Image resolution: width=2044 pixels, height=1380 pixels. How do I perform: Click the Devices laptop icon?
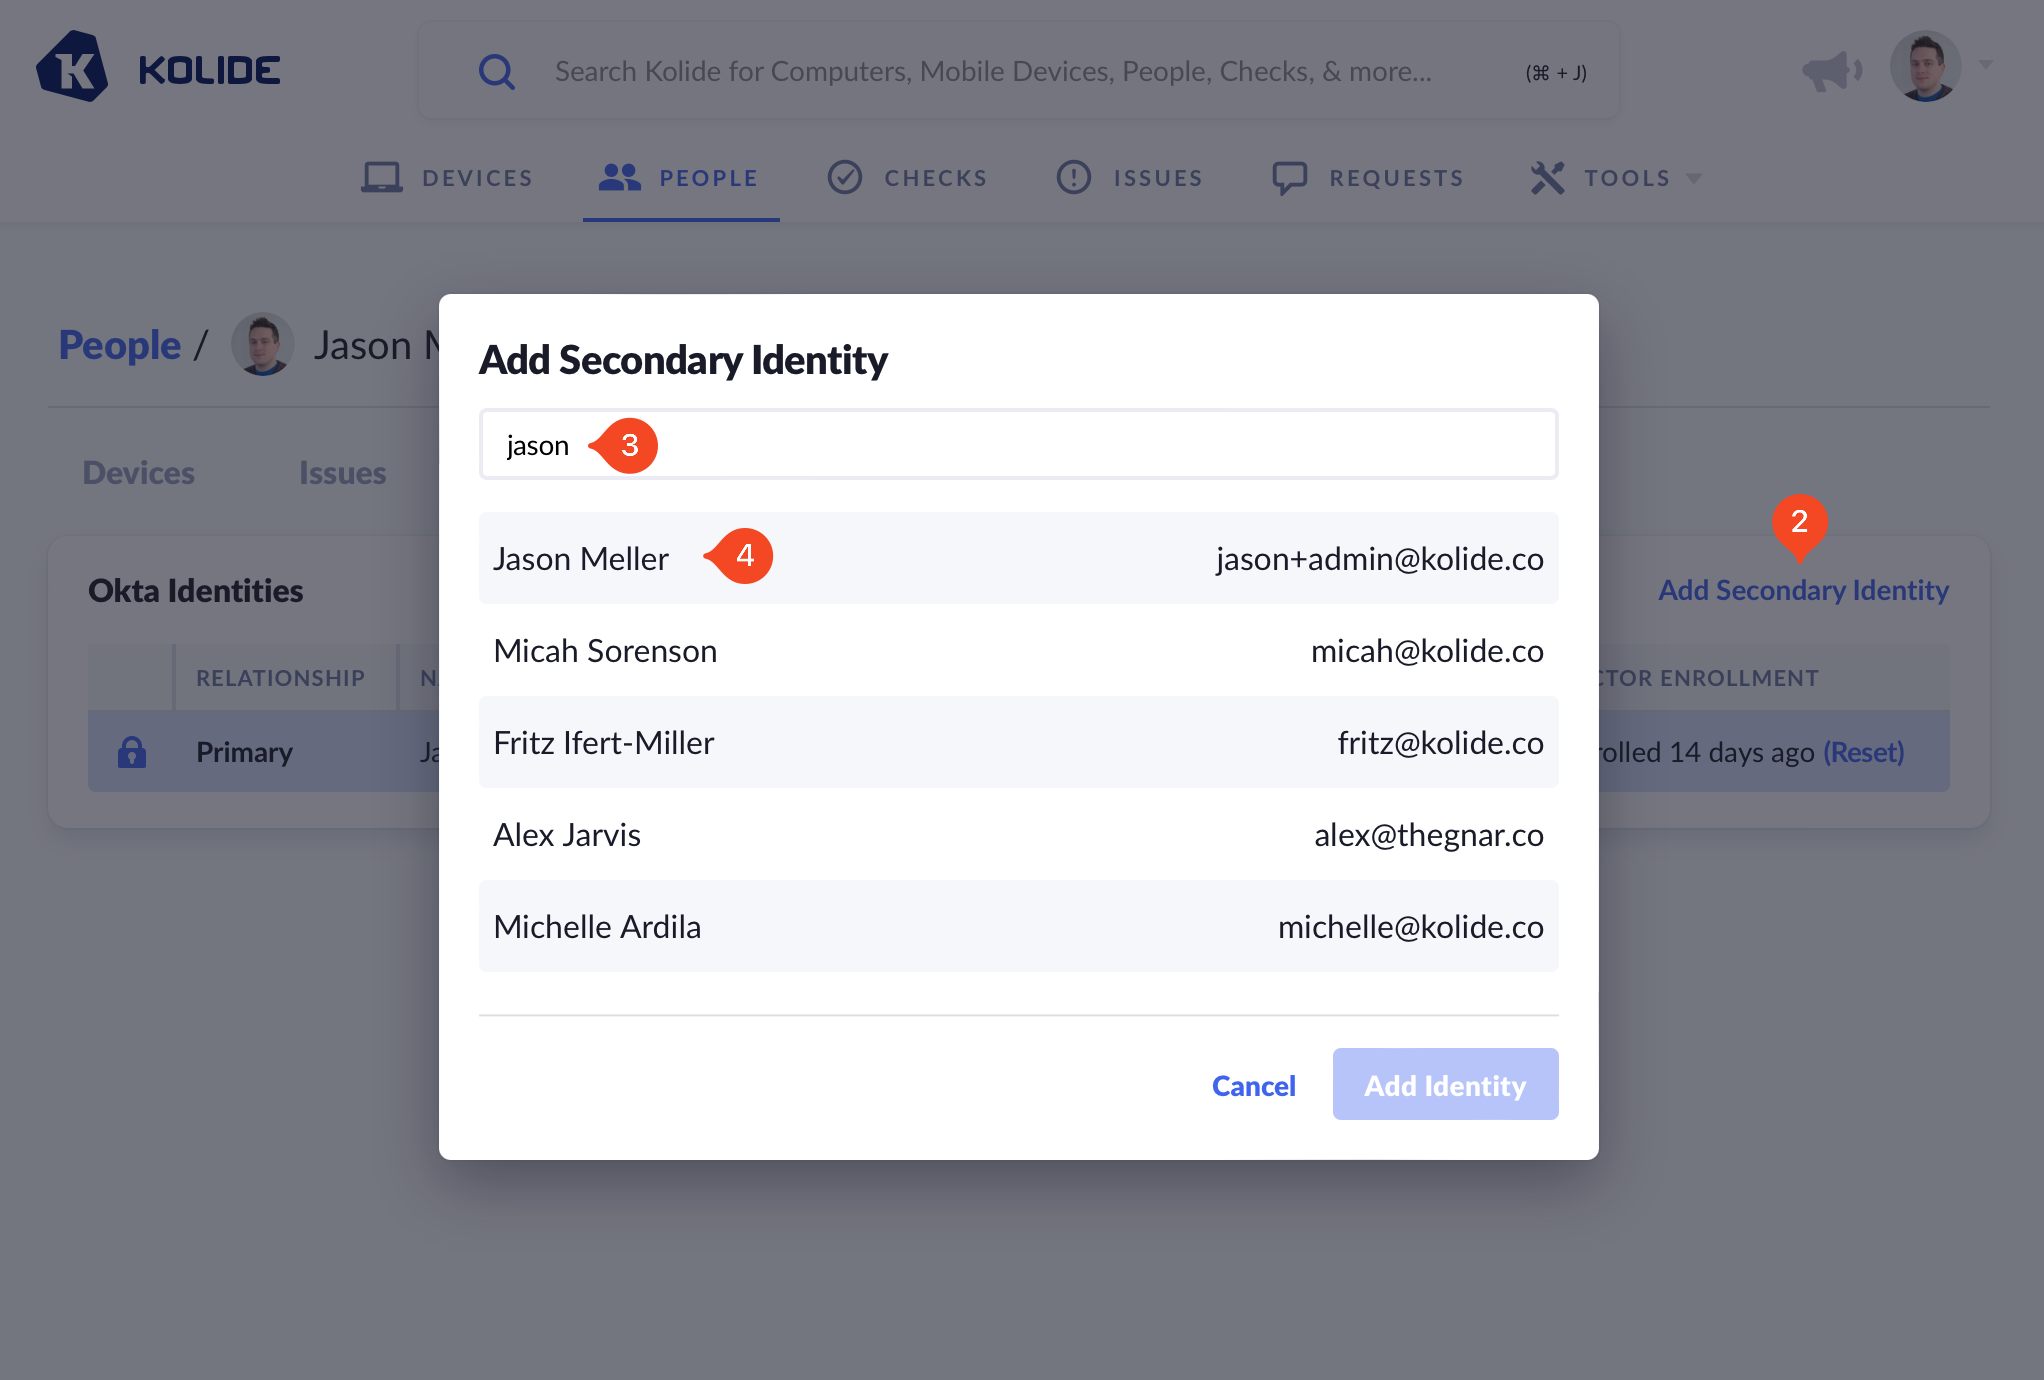tap(381, 178)
